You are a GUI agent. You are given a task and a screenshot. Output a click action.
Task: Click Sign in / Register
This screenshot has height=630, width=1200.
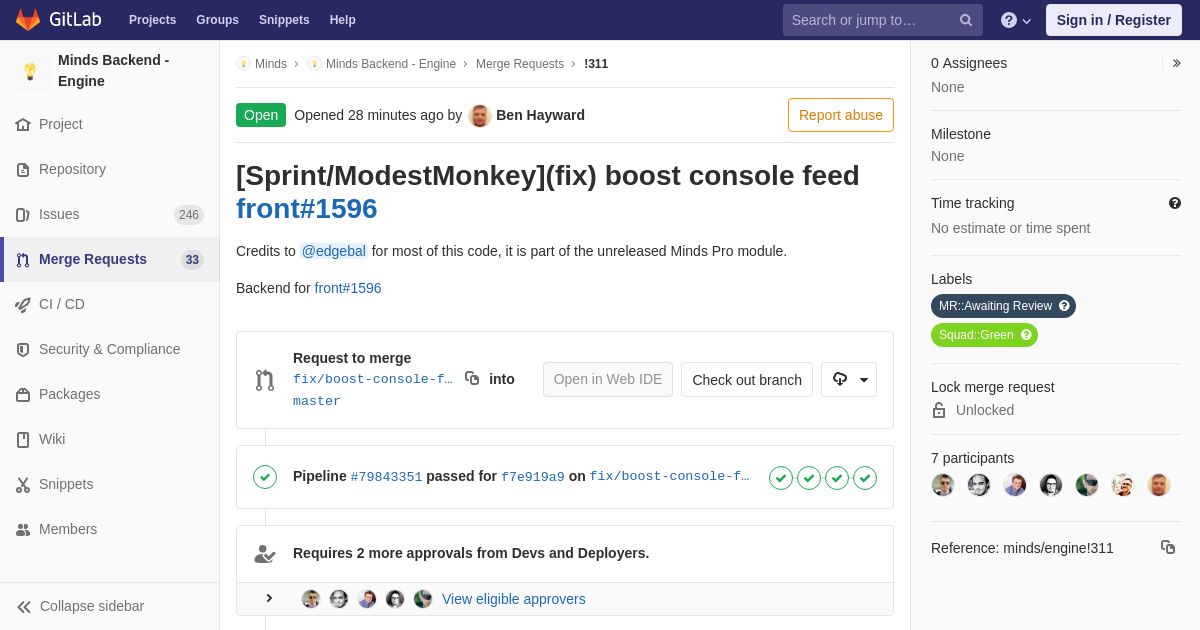coord(1114,20)
